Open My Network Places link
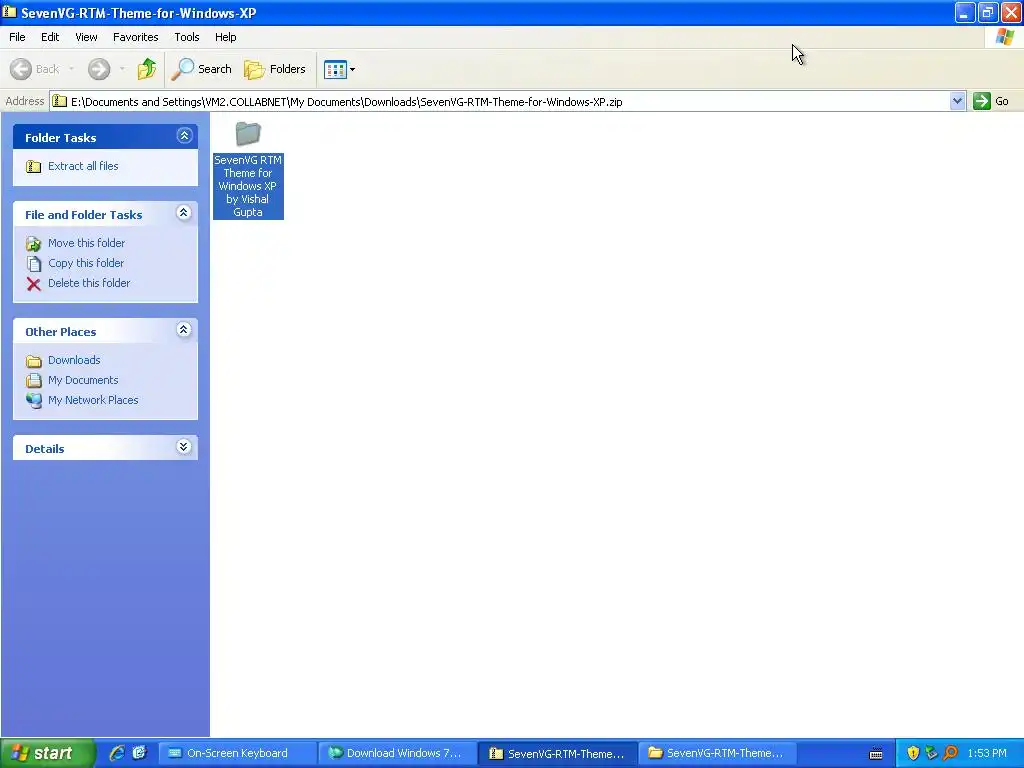The height and width of the screenshot is (768, 1024). click(93, 400)
